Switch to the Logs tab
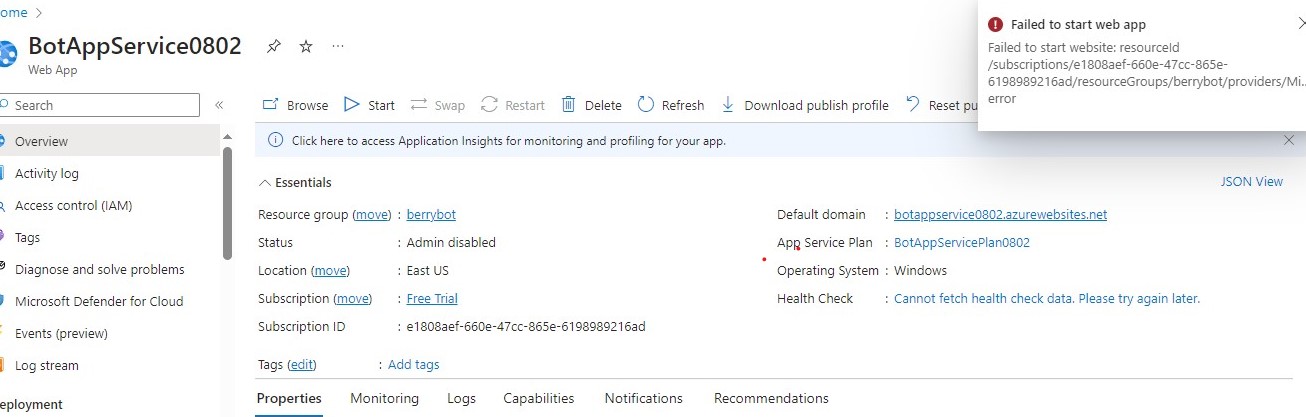Viewport: 1306px width, 417px height. (x=461, y=398)
